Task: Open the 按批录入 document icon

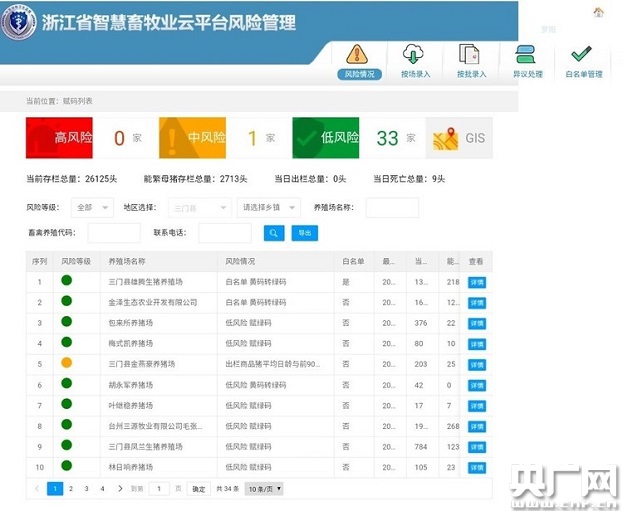Action: [470, 60]
